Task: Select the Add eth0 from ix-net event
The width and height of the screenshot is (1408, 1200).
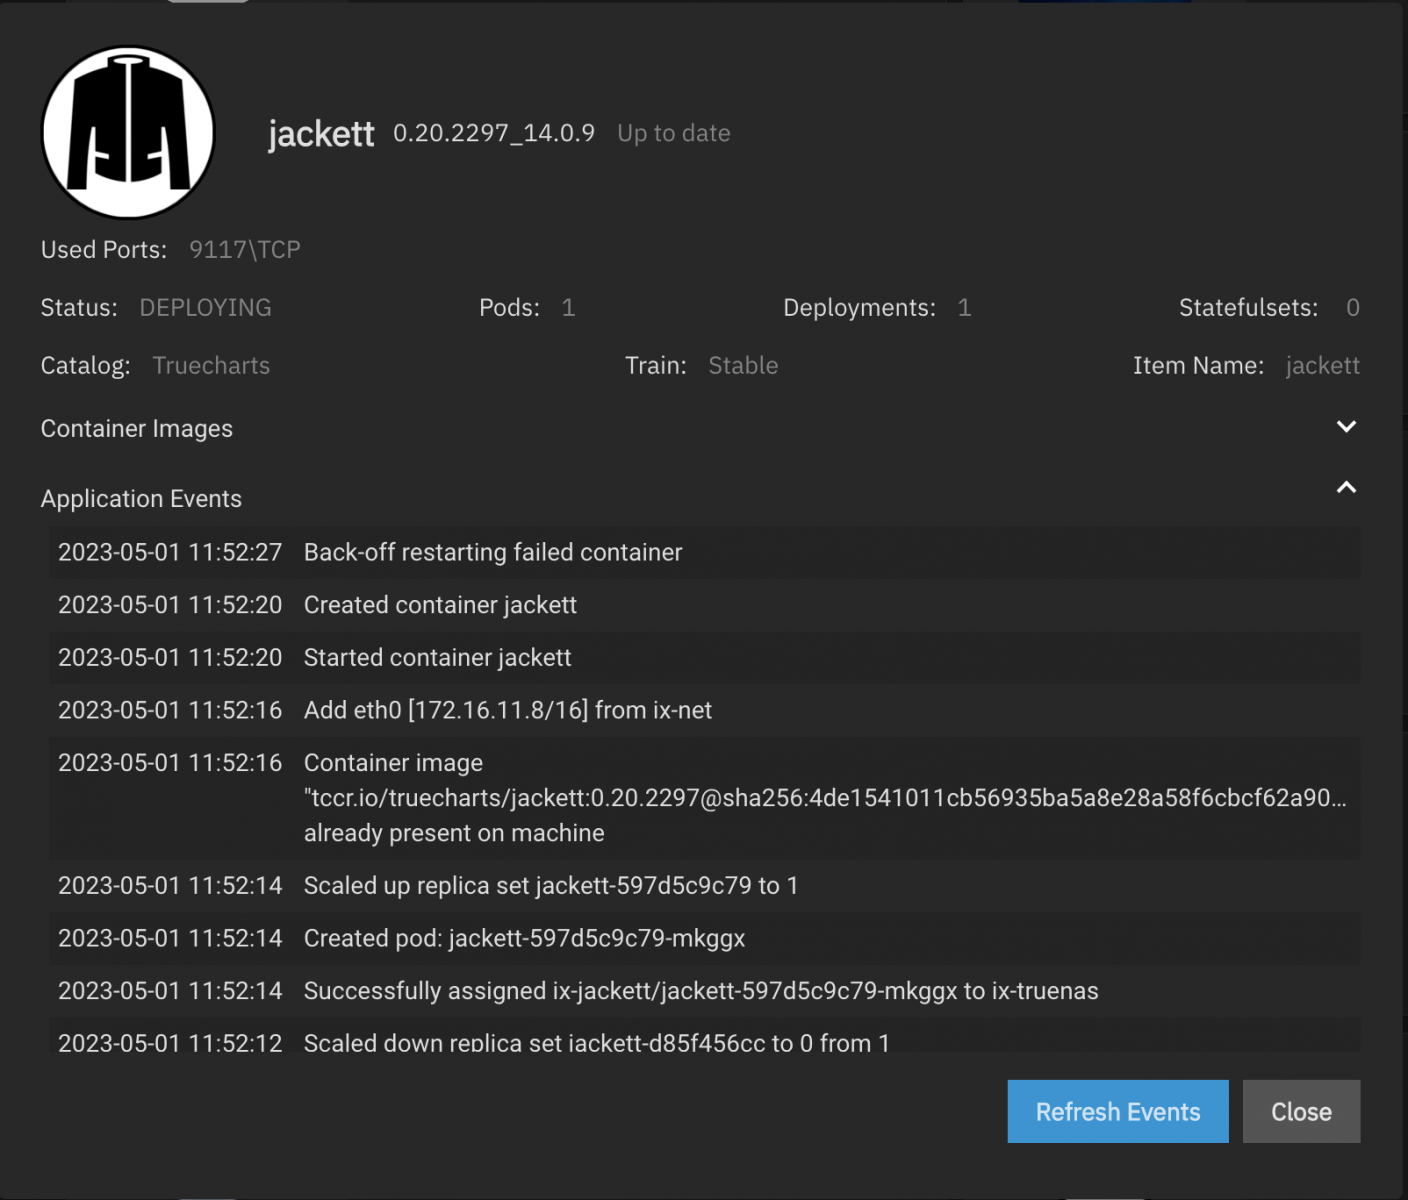Action: click(x=705, y=711)
